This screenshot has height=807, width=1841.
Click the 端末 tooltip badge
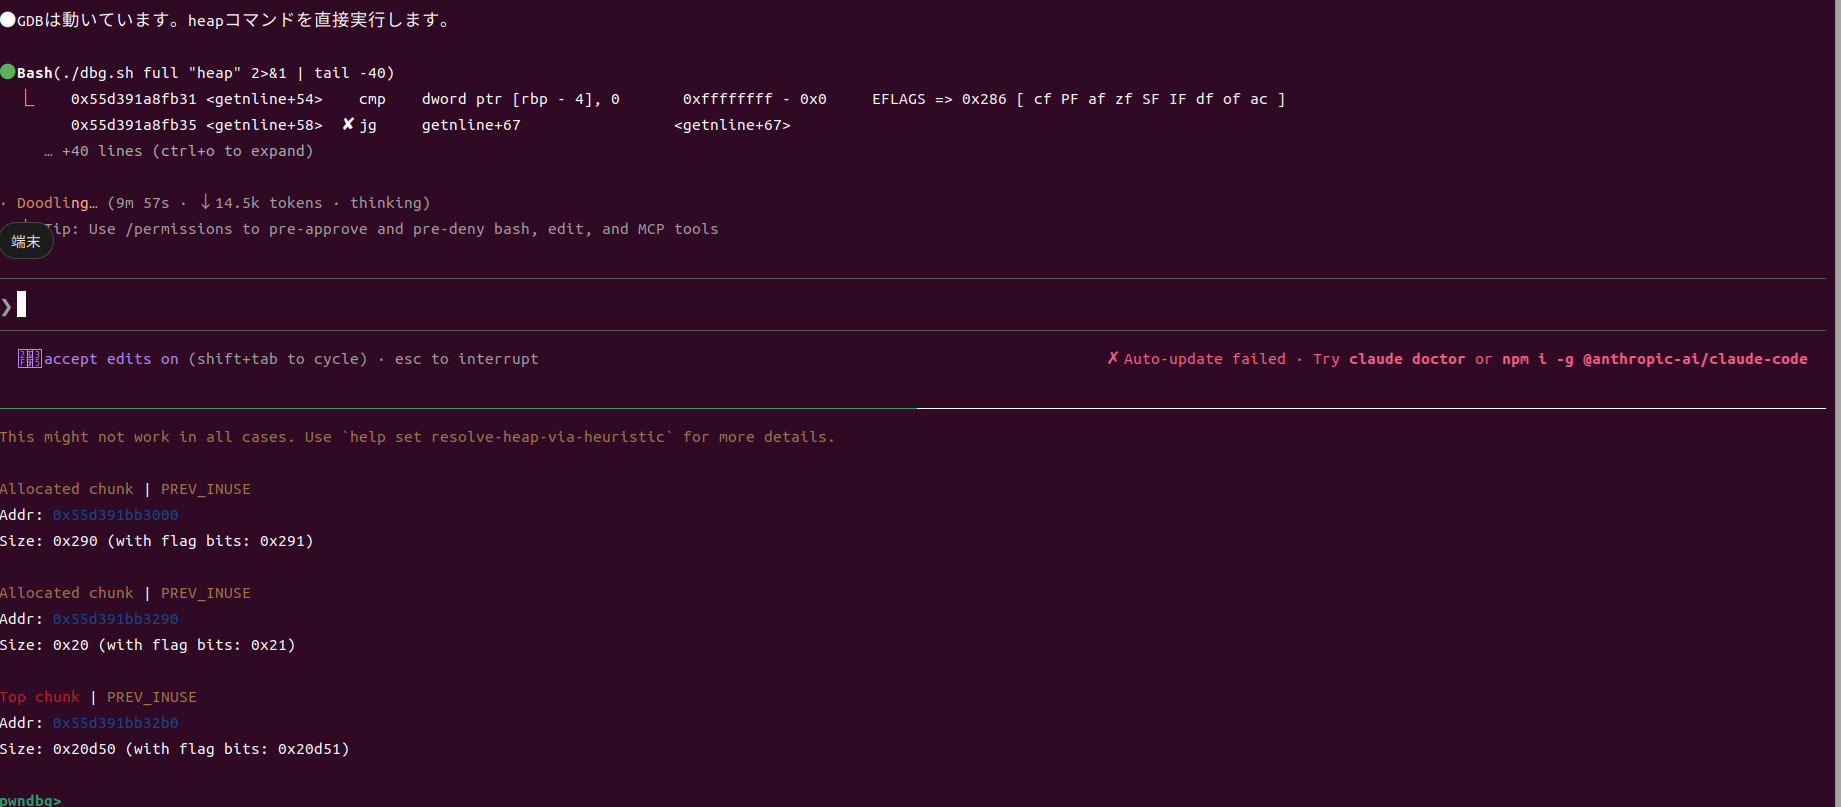26,241
